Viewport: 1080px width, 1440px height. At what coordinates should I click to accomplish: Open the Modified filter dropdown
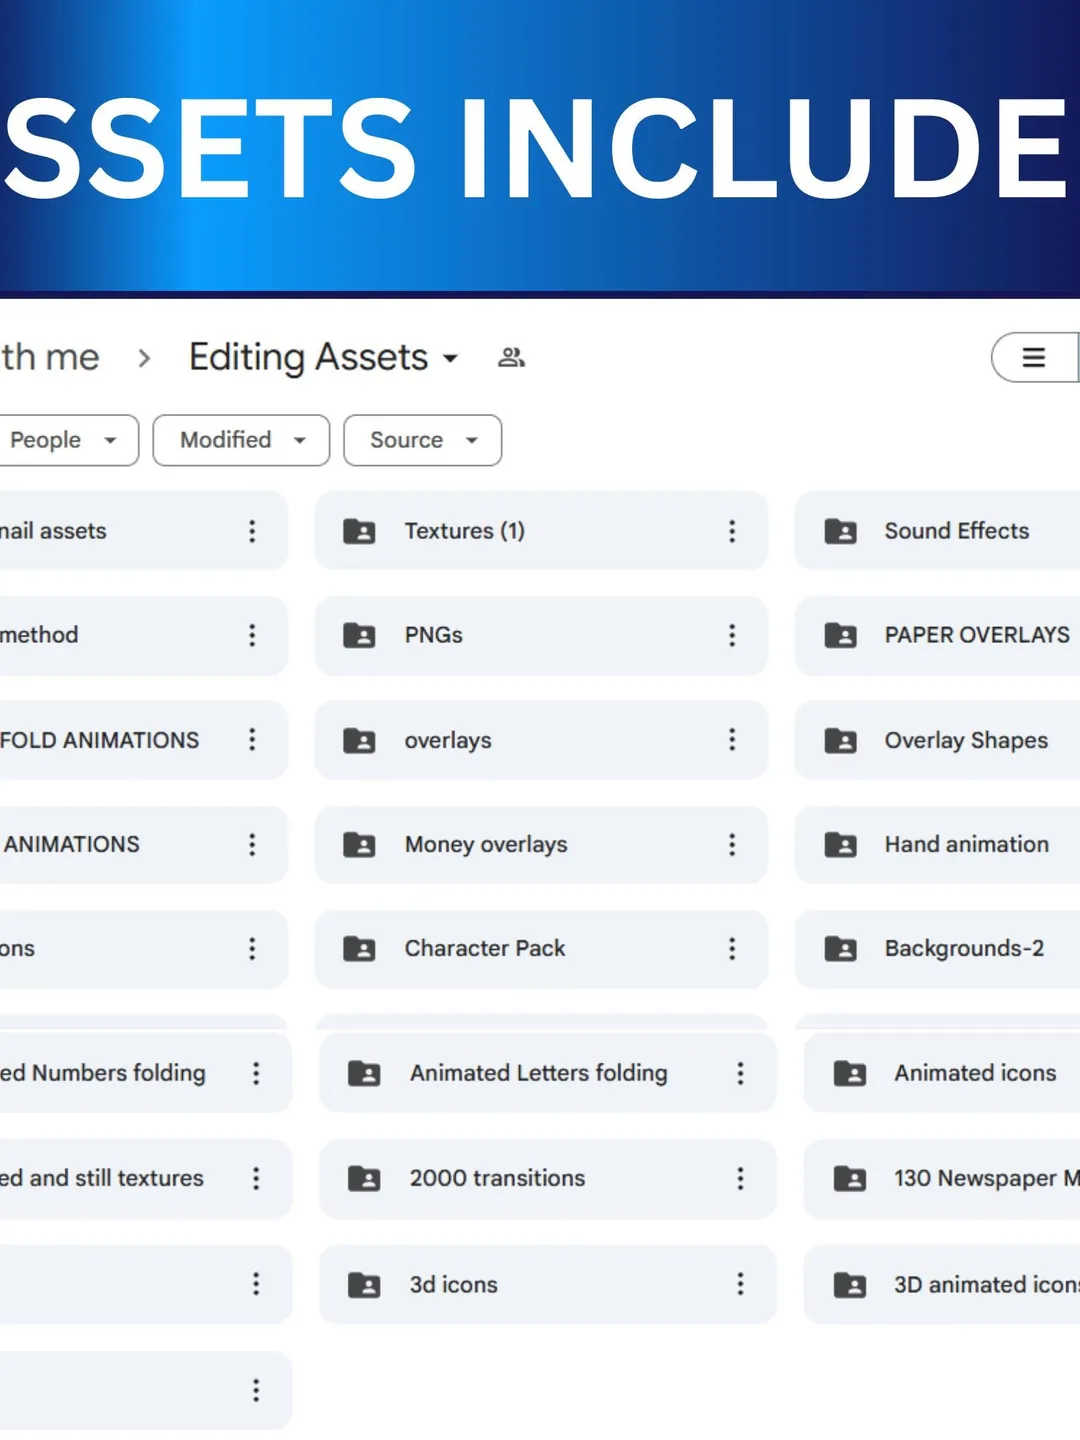coord(241,440)
